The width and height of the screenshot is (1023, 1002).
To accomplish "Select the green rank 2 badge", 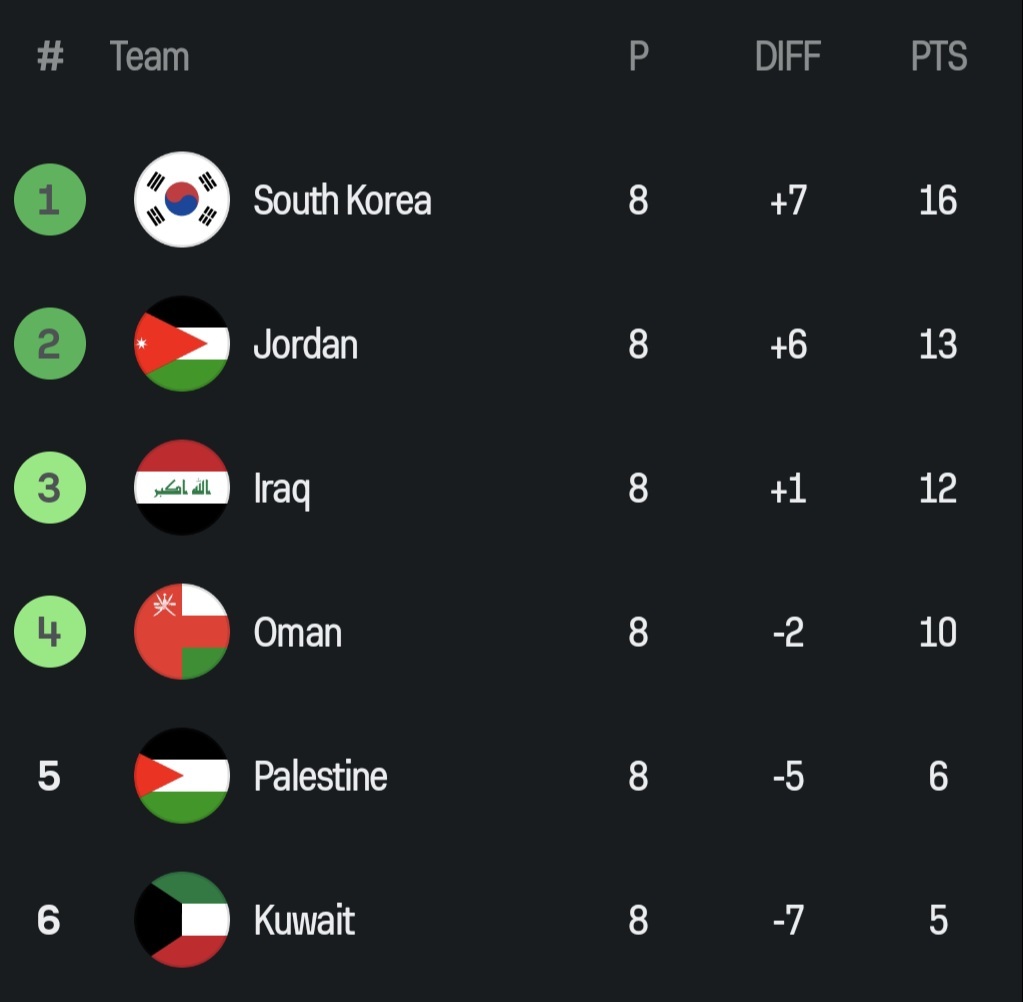I will [x=50, y=344].
